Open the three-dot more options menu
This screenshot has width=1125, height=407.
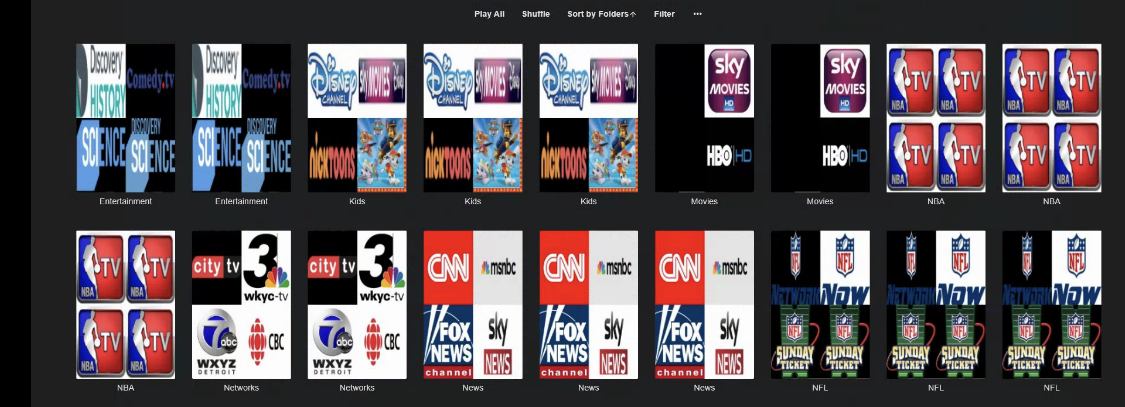697,14
